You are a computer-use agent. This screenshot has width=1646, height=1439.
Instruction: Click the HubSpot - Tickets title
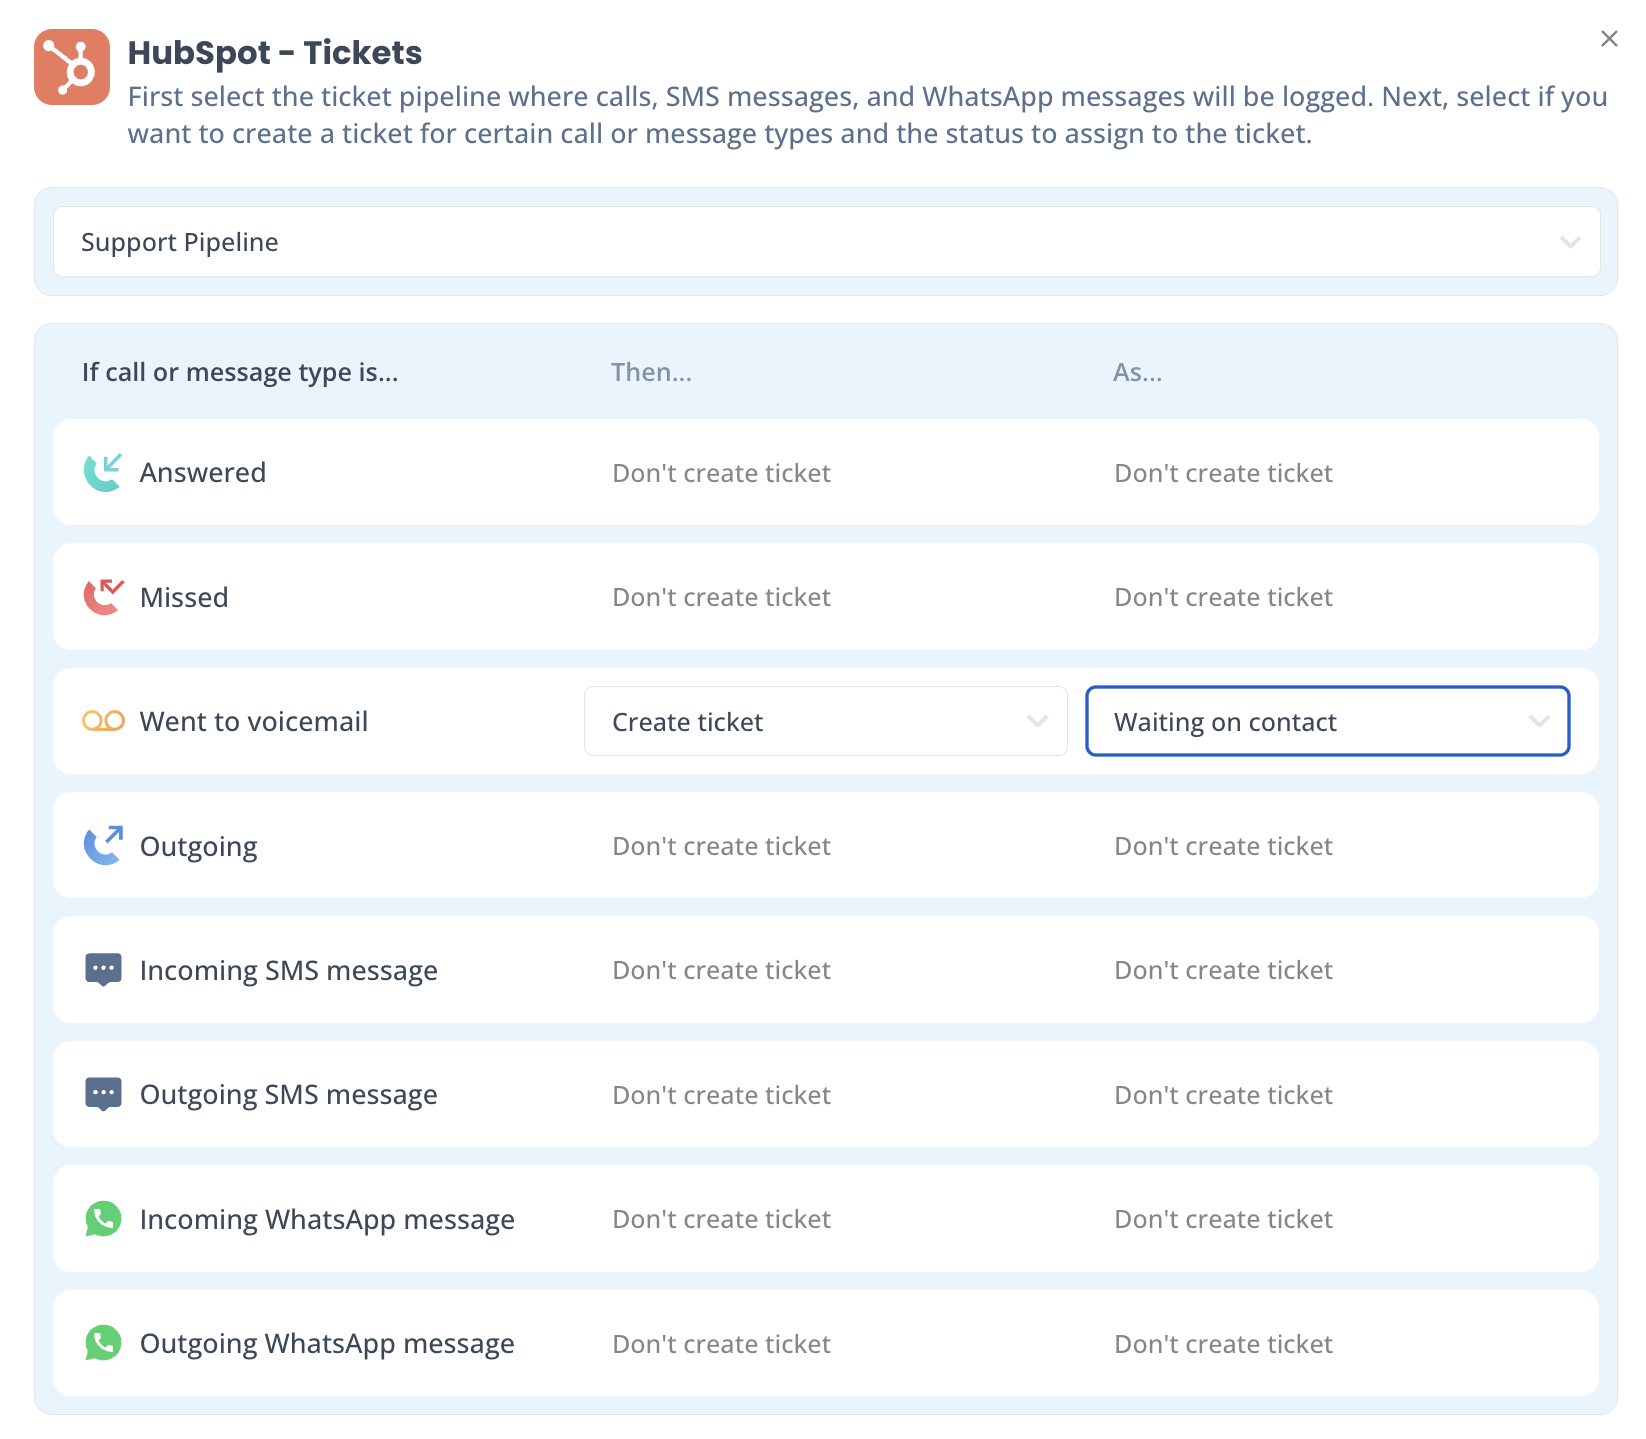[275, 52]
